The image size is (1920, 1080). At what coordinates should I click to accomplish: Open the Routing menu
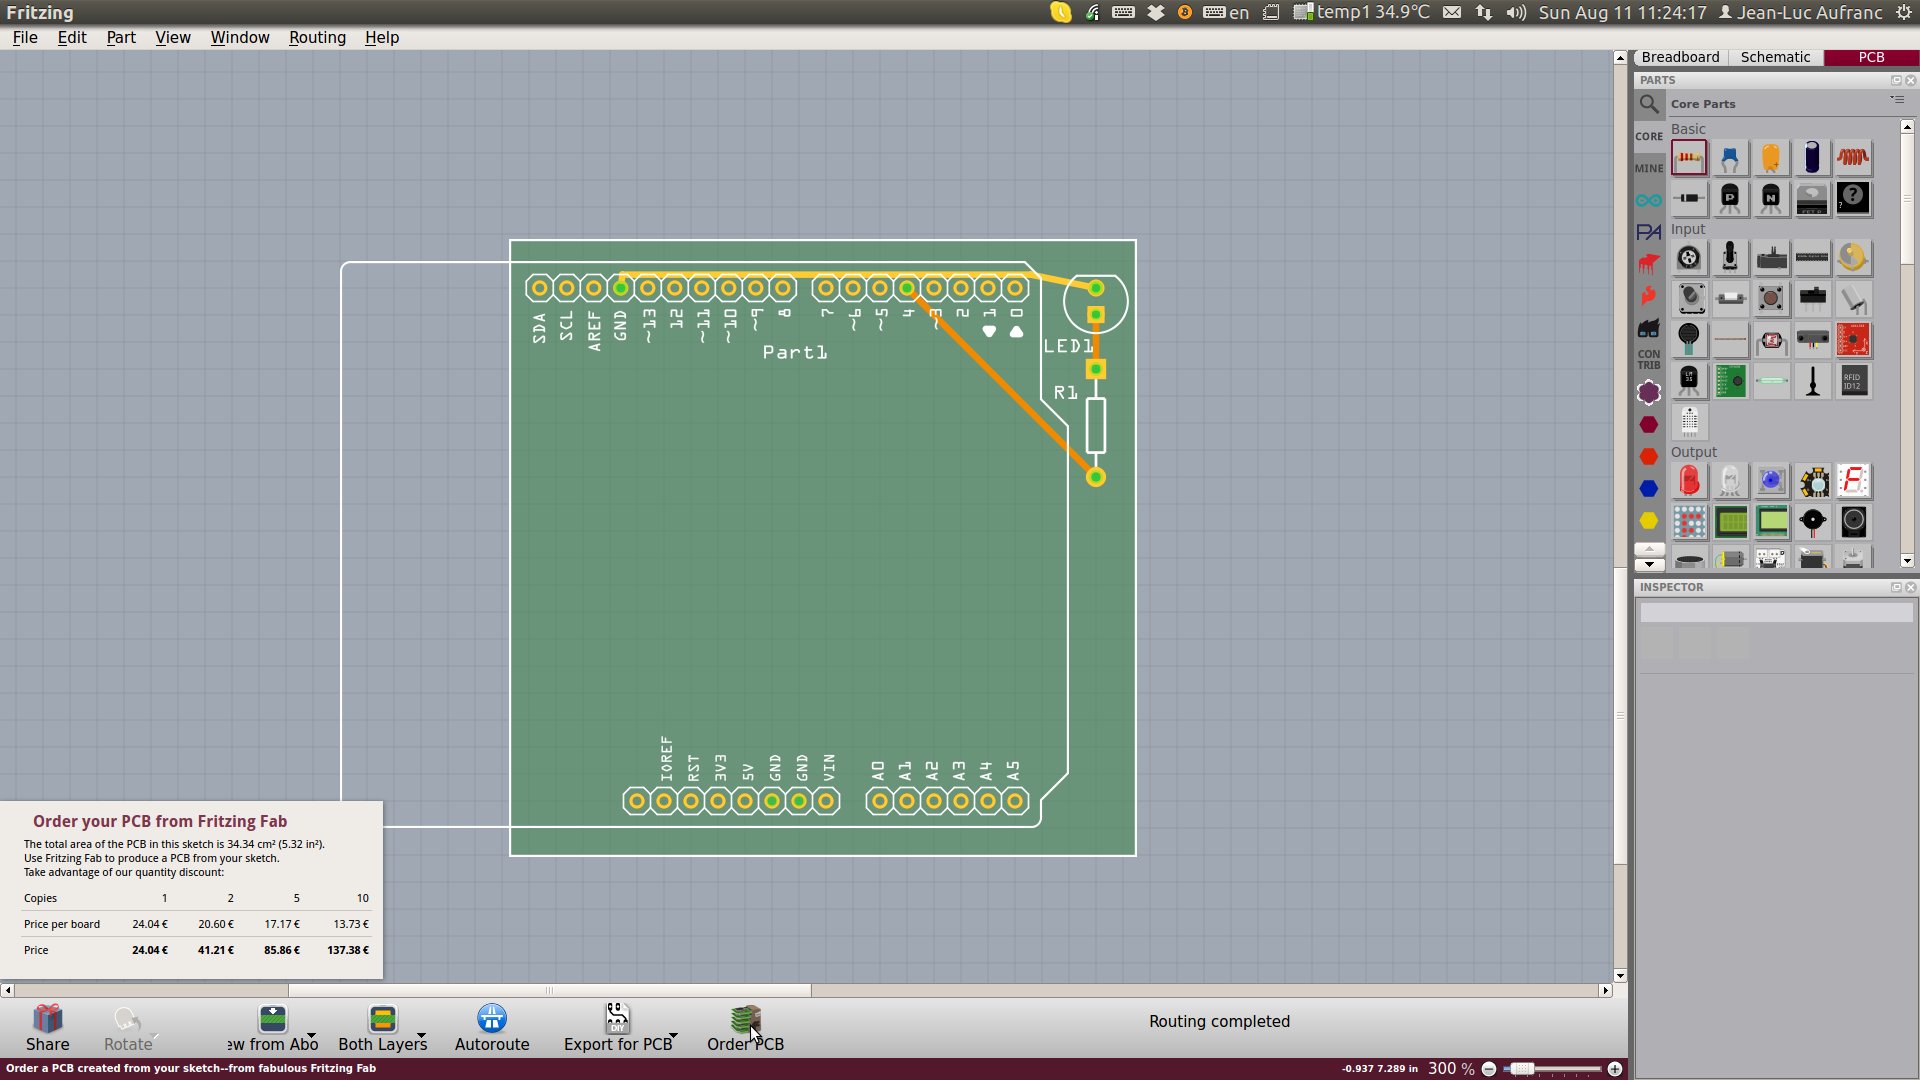(x=317, y=37)
